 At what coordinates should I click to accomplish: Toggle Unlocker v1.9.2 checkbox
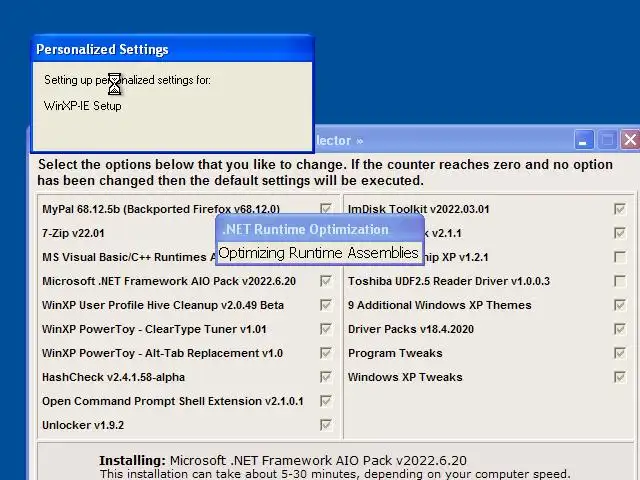tap(326, 425)
